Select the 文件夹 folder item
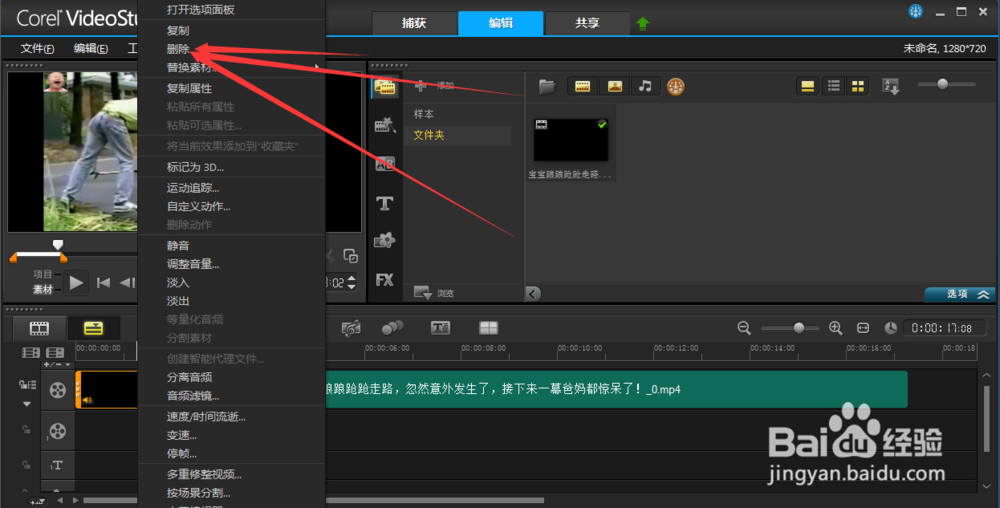This screenshot has width=1000, height=508. pos(457,135)
